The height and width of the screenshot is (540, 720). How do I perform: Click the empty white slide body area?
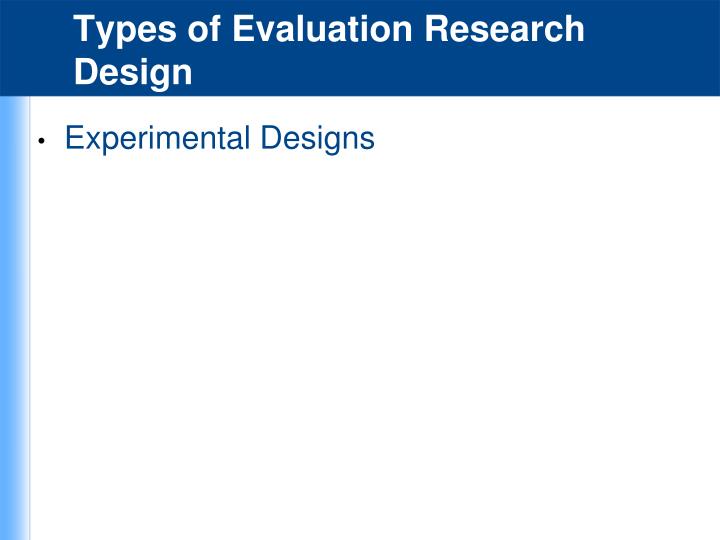374,344
